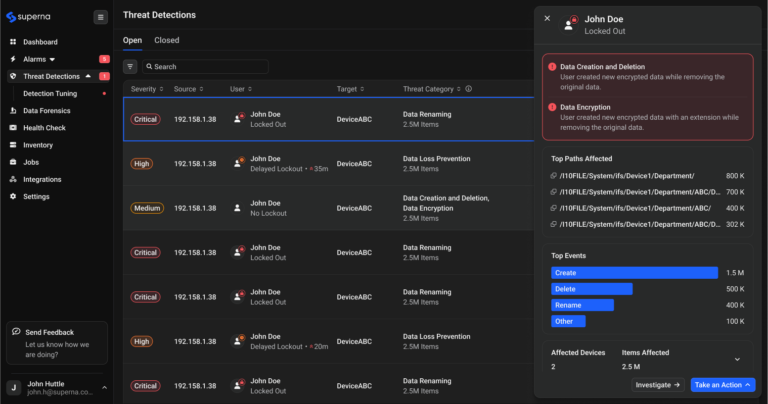Image resolution: width=768 pixels, height=404 pixels.
Task: Sort by Source column
Action: 189,89
